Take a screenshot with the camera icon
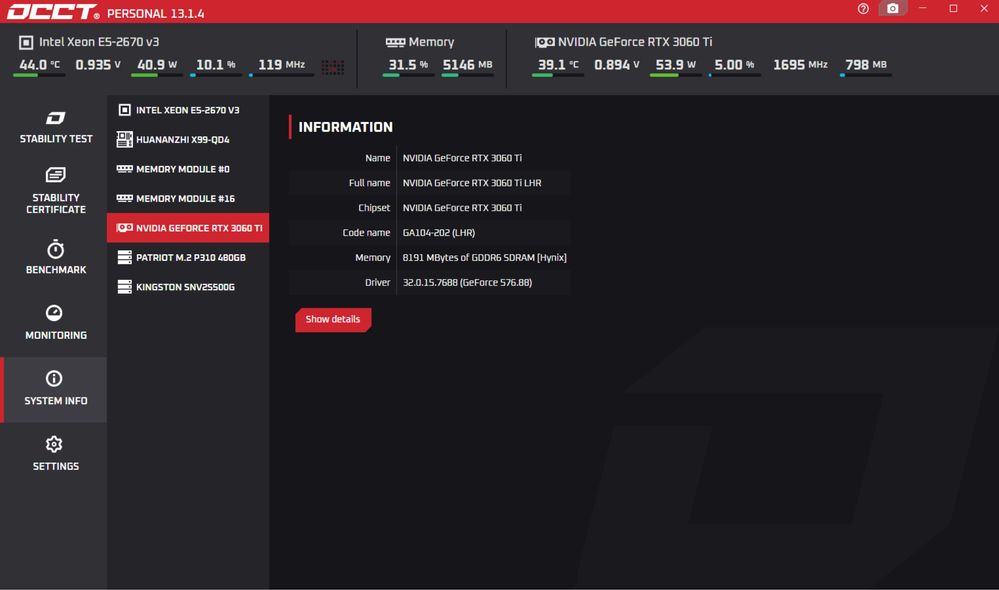Viewport: 999px width, 590px height. click(893, 9)
